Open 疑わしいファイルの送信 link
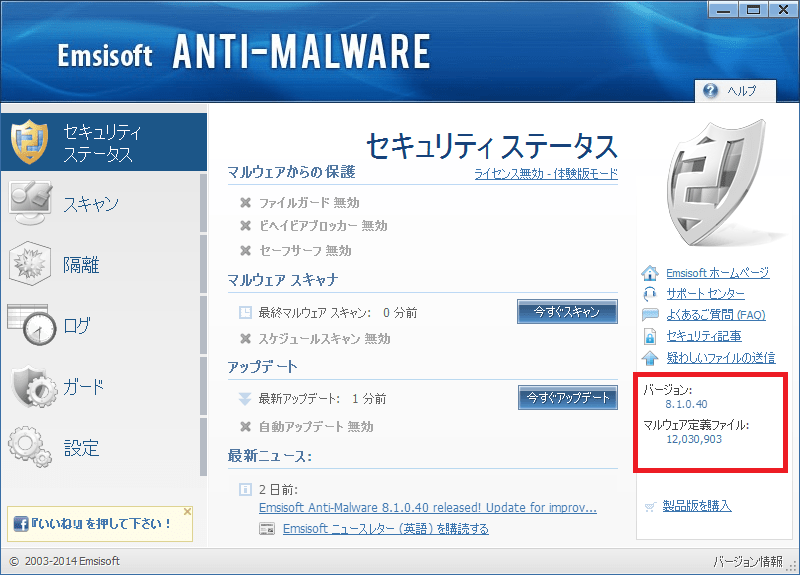 (721, 357)
